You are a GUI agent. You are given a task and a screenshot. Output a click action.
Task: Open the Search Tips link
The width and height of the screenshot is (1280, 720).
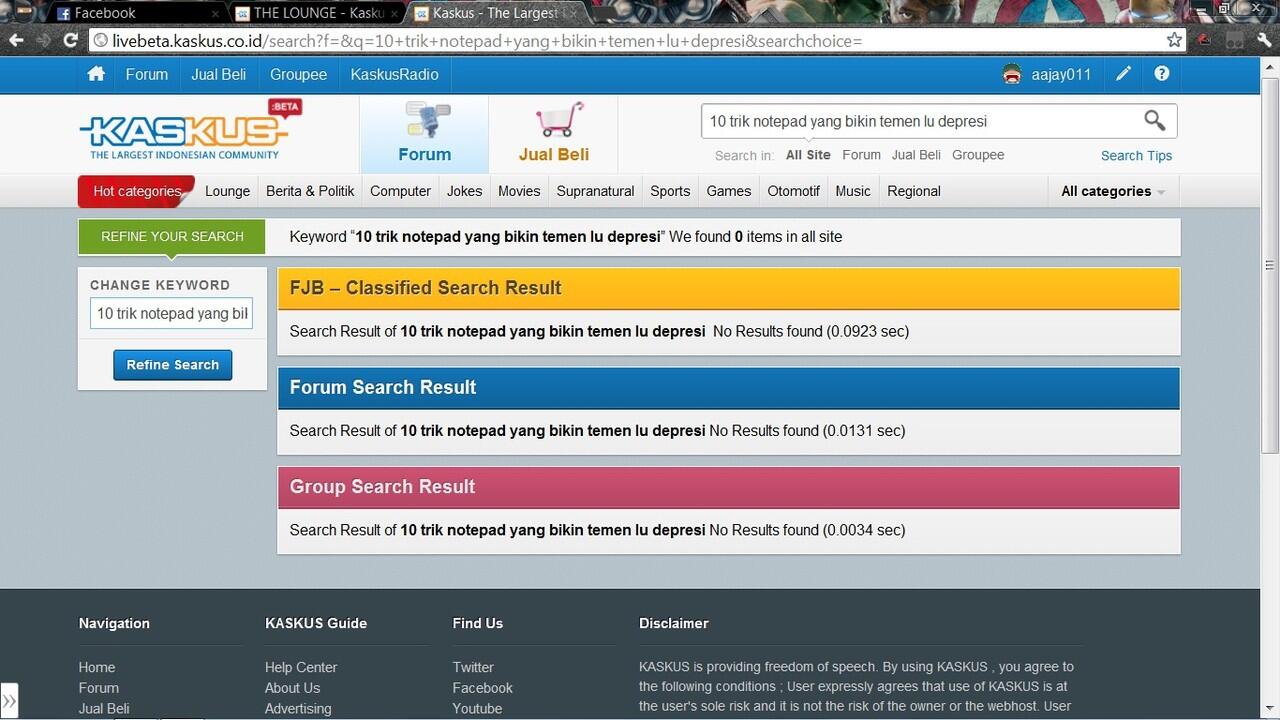pyautogui.click(x=1136, y=155)
